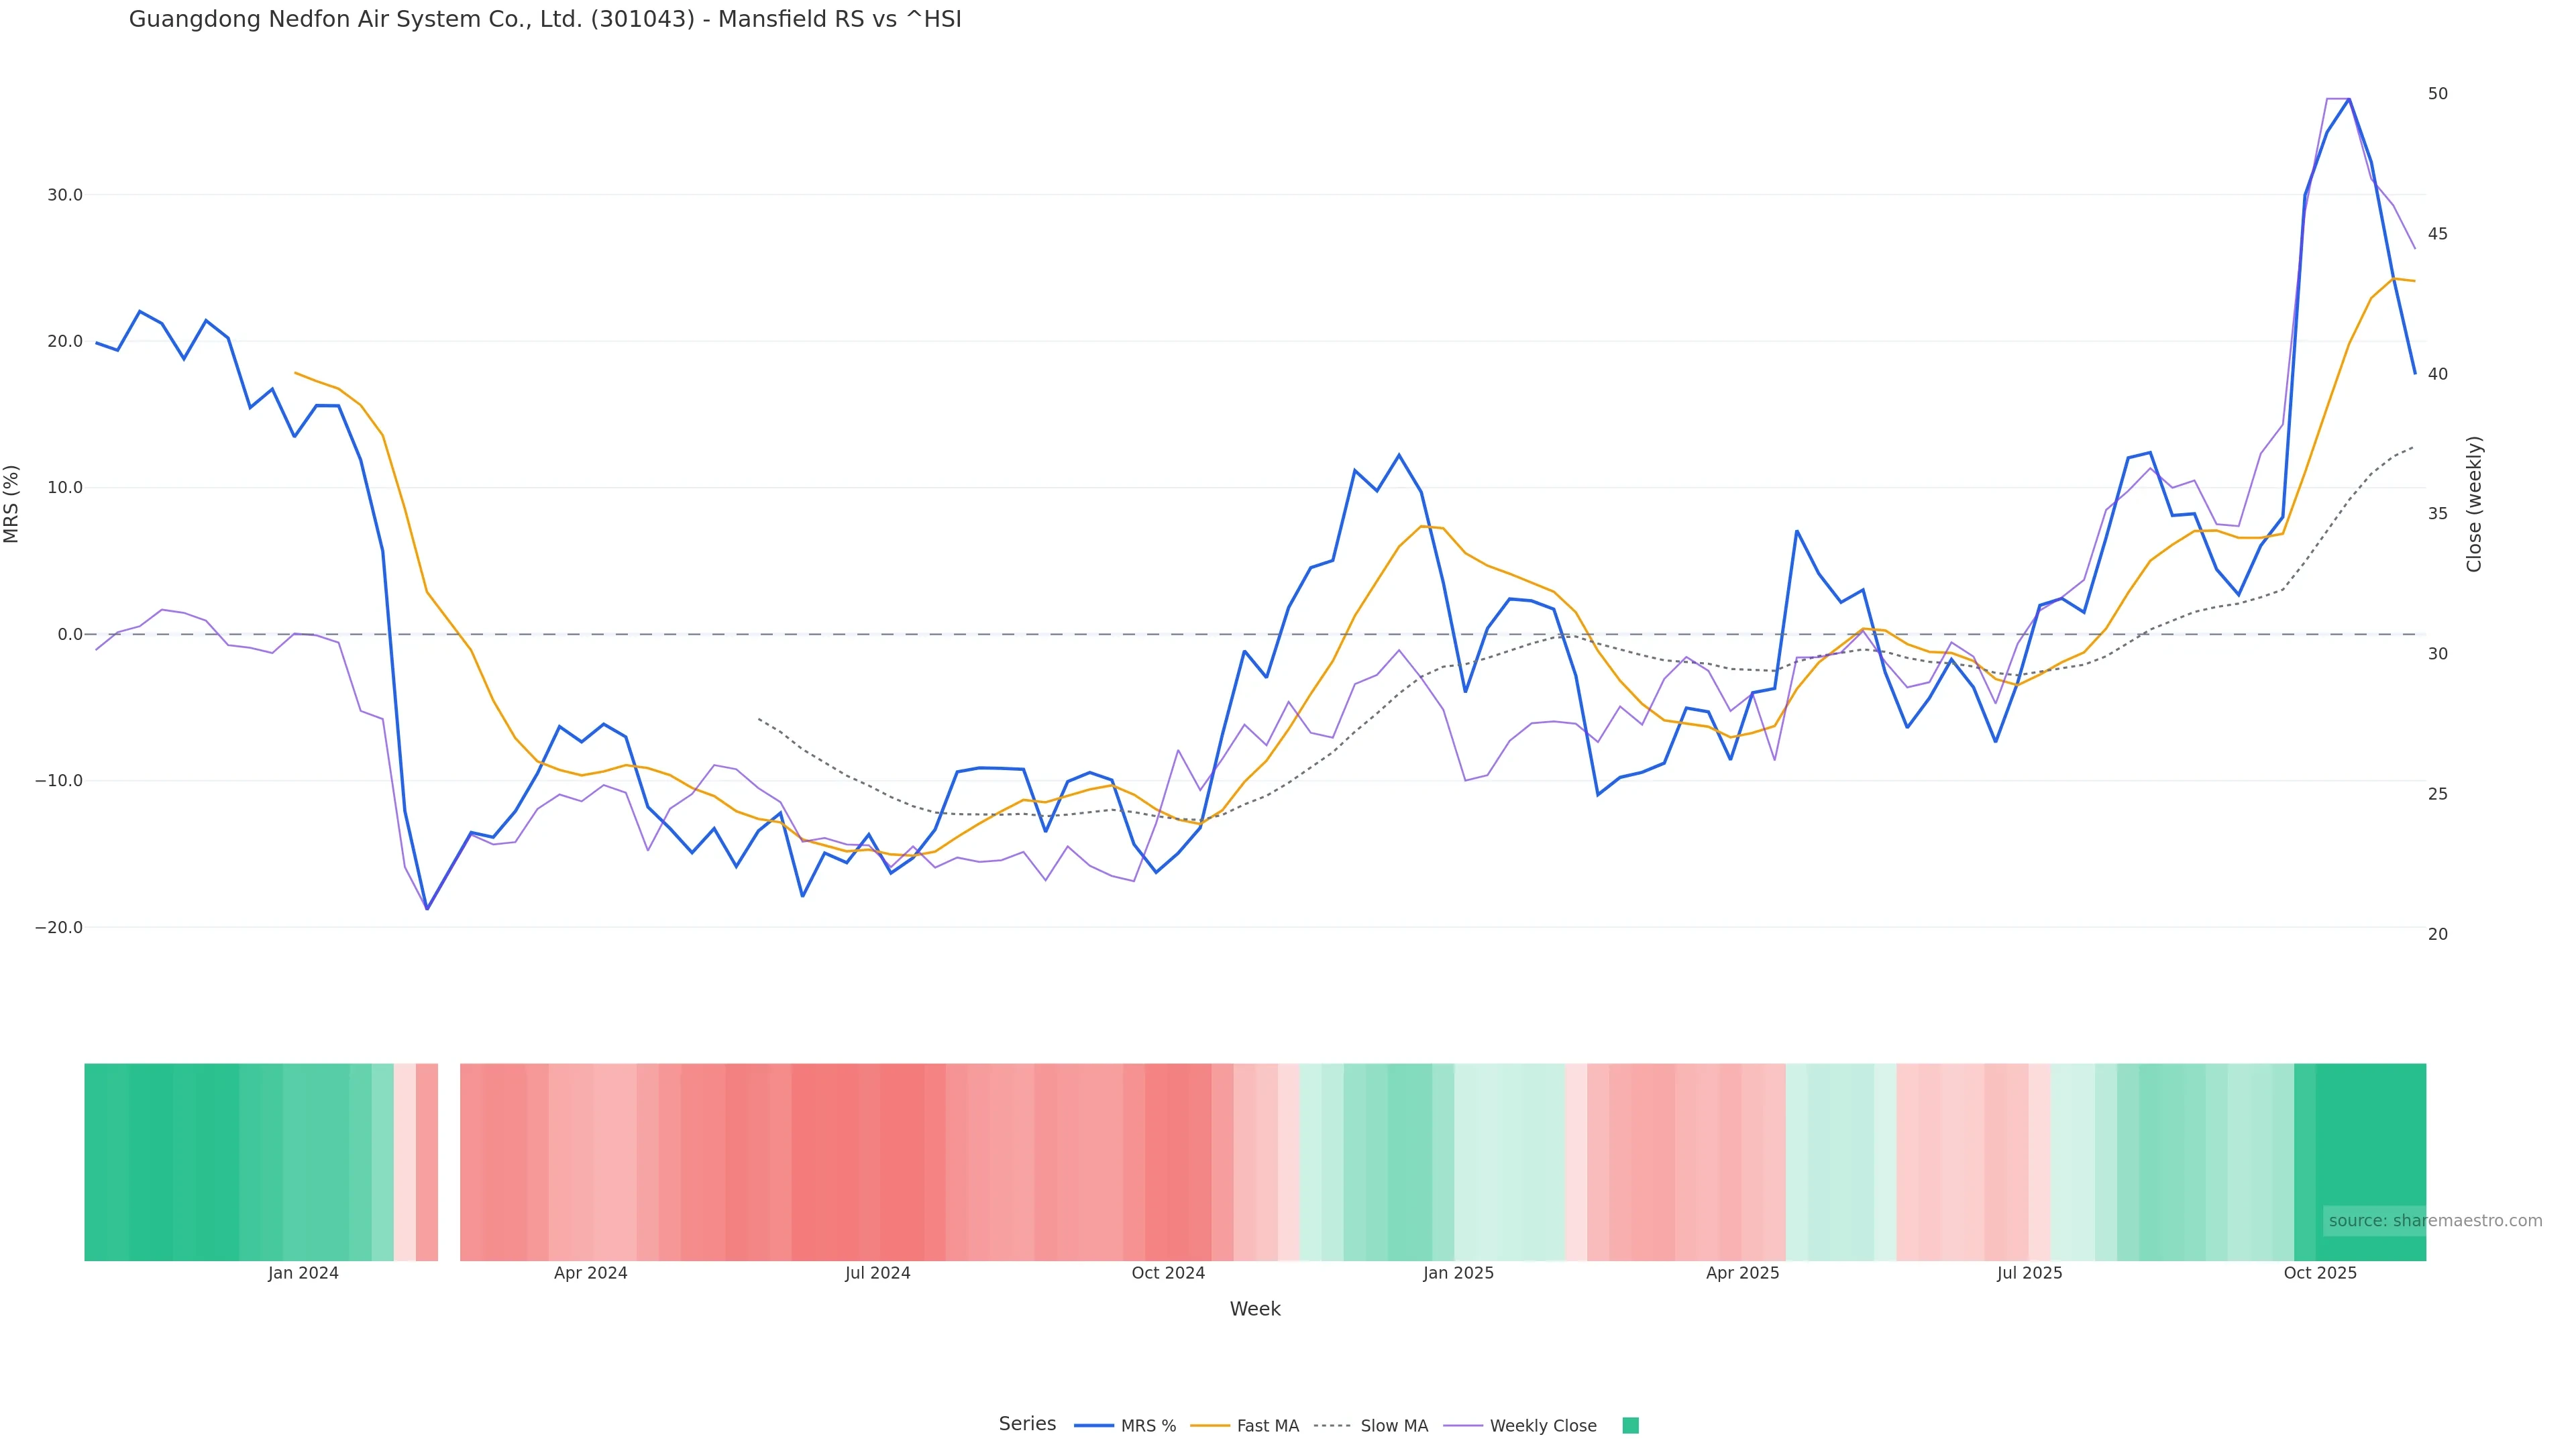Click the Oct 2024 x-axis tick label
This screenshot has width=2576, height=1449.
click(x=1168, y=1273)
